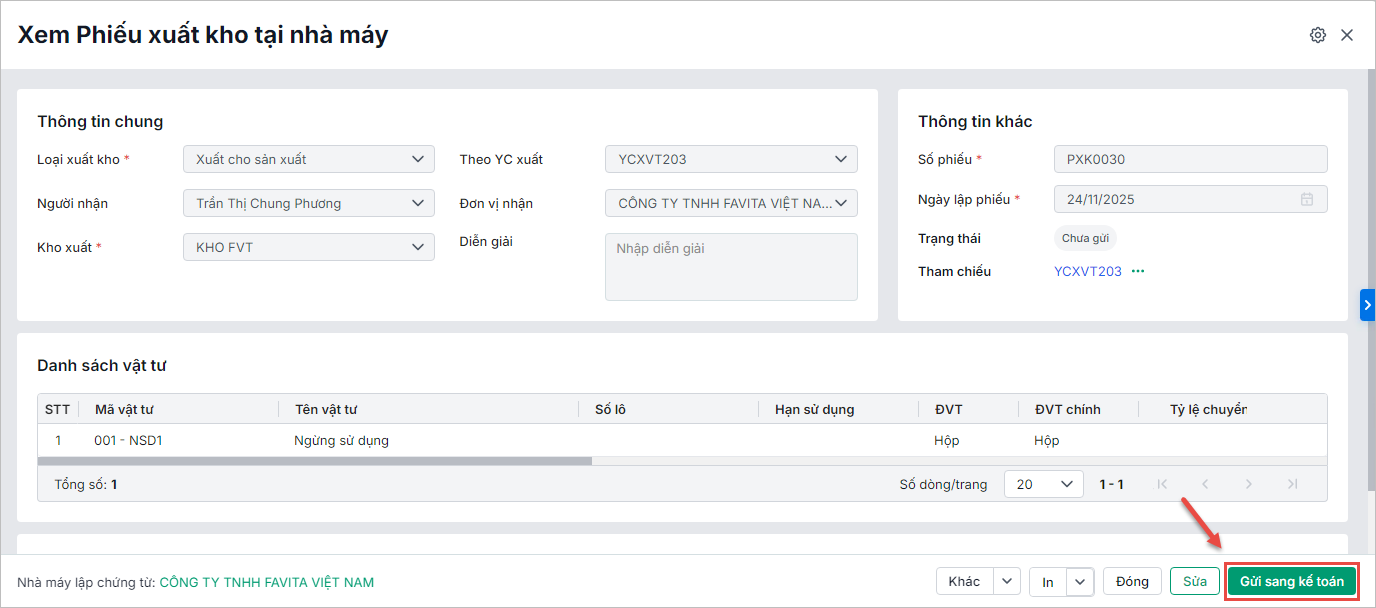
Task: Open the three-dot menu beside YCXVT203 reference
Action: (x=1138, y=271)
